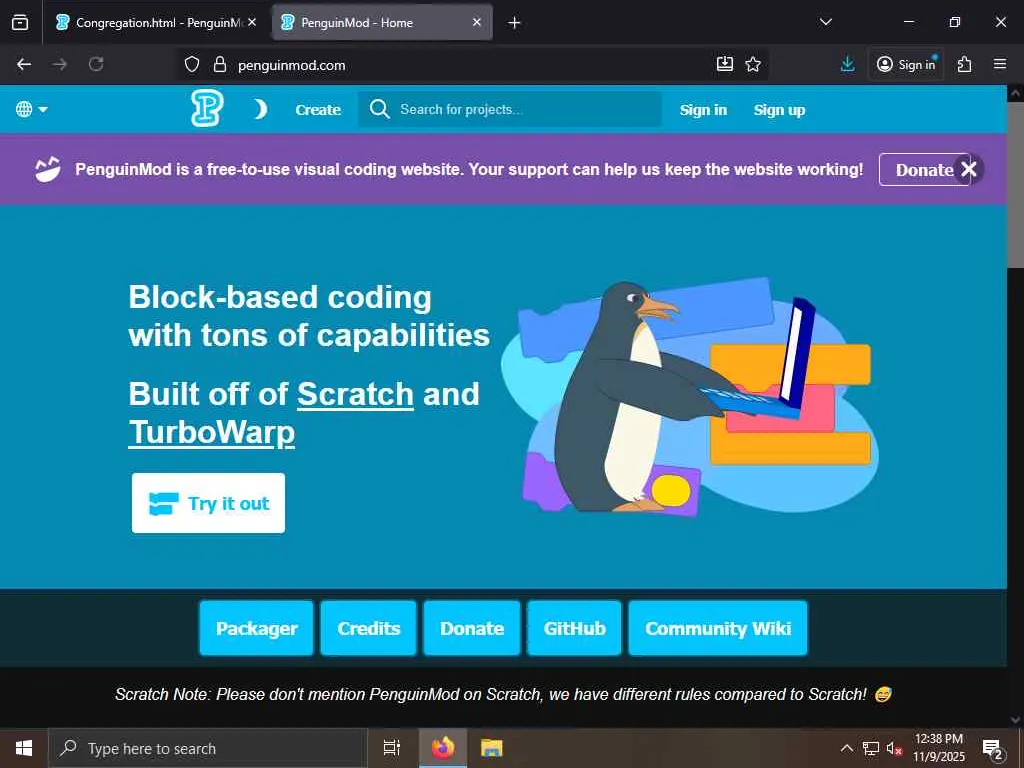Click the install page icon in the address bar
The width and height of the screenshot is (1024, 768).
pos(725,64)
